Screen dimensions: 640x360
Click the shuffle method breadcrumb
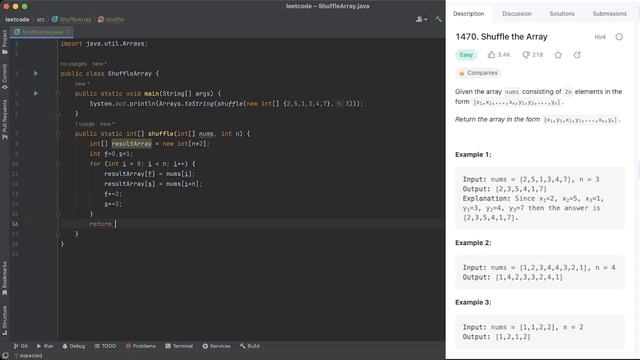tap(111, 19)
